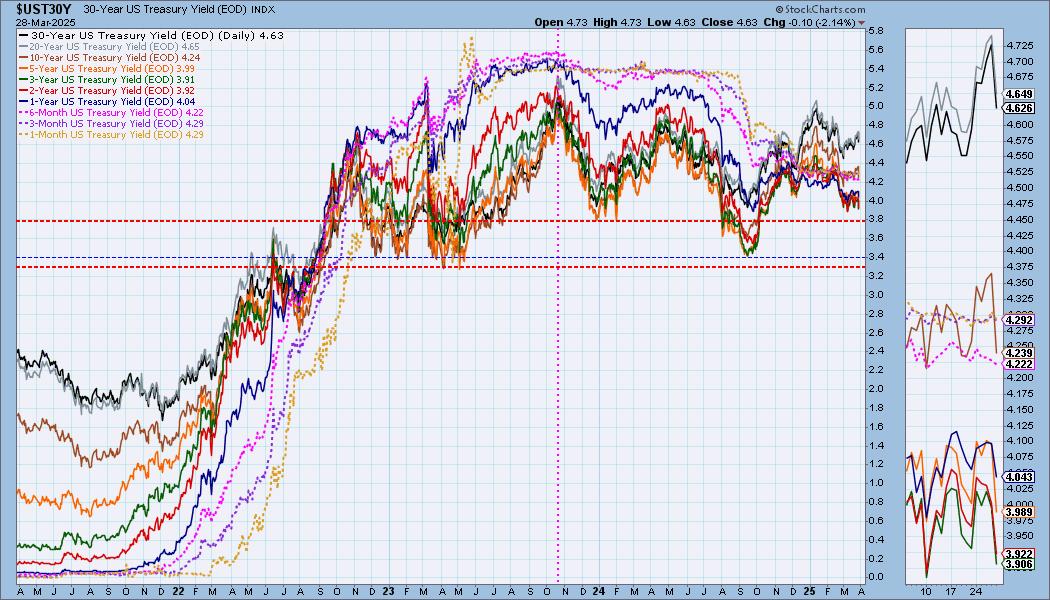Click the 3.4 label on main y-axis
1050x600 pixels.
pyautogui.click(x=875, y=256)
